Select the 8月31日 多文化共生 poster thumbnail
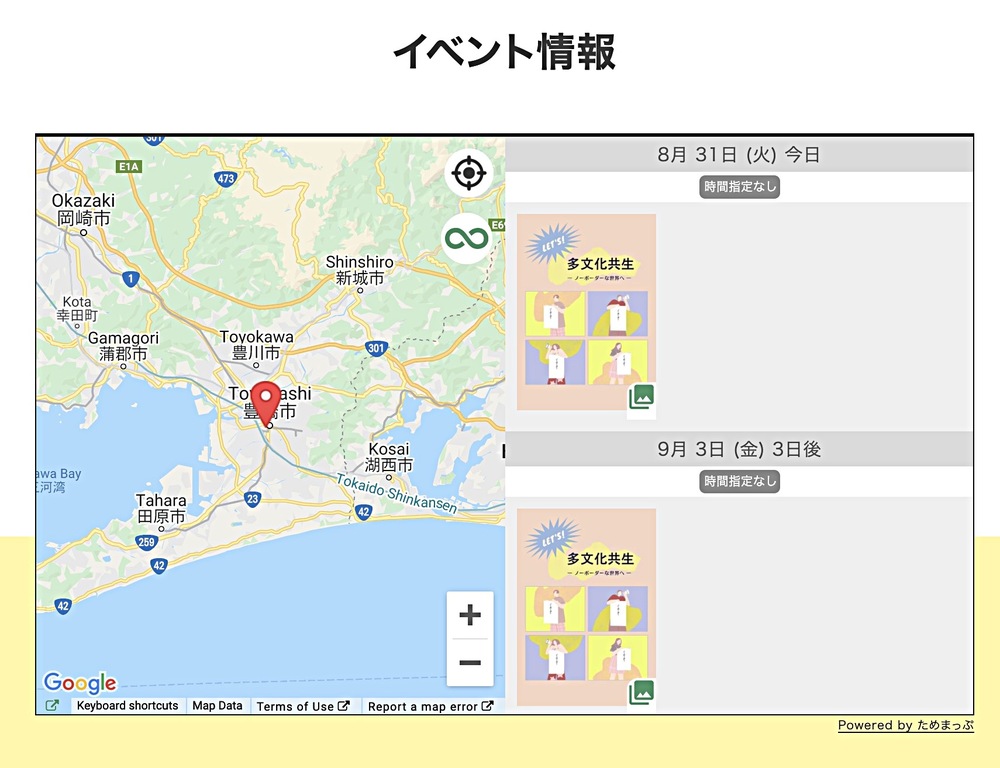Viewport: 1000px width, 768px height. (586, 312)
